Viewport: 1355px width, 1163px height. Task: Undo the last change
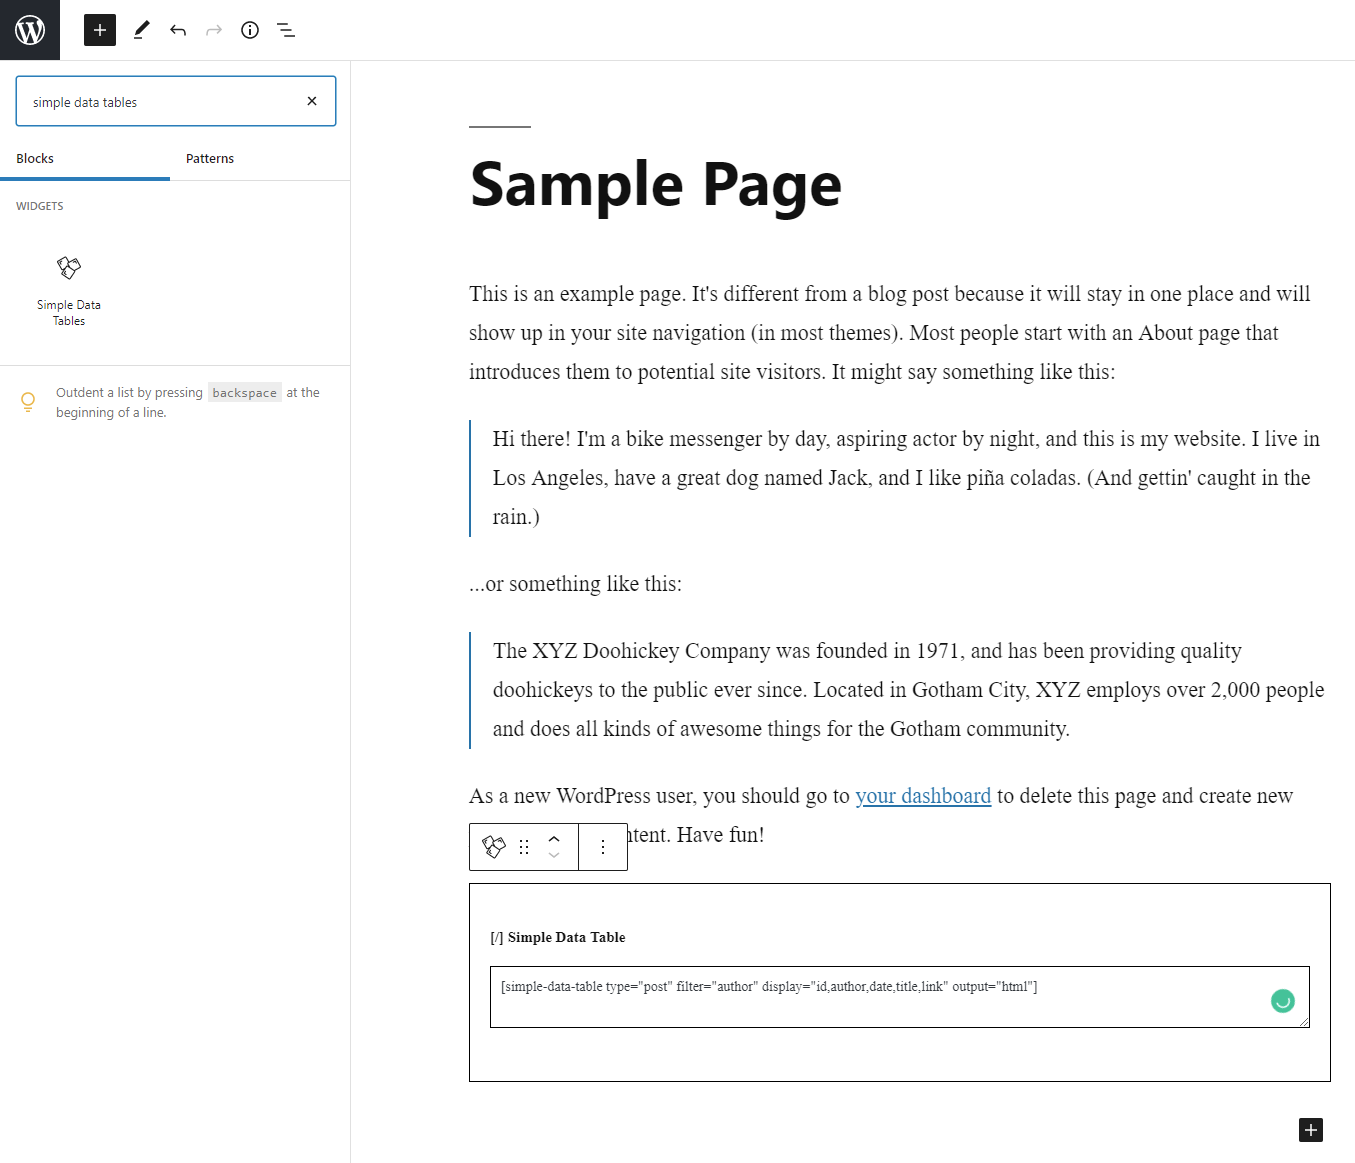point(178,30)
